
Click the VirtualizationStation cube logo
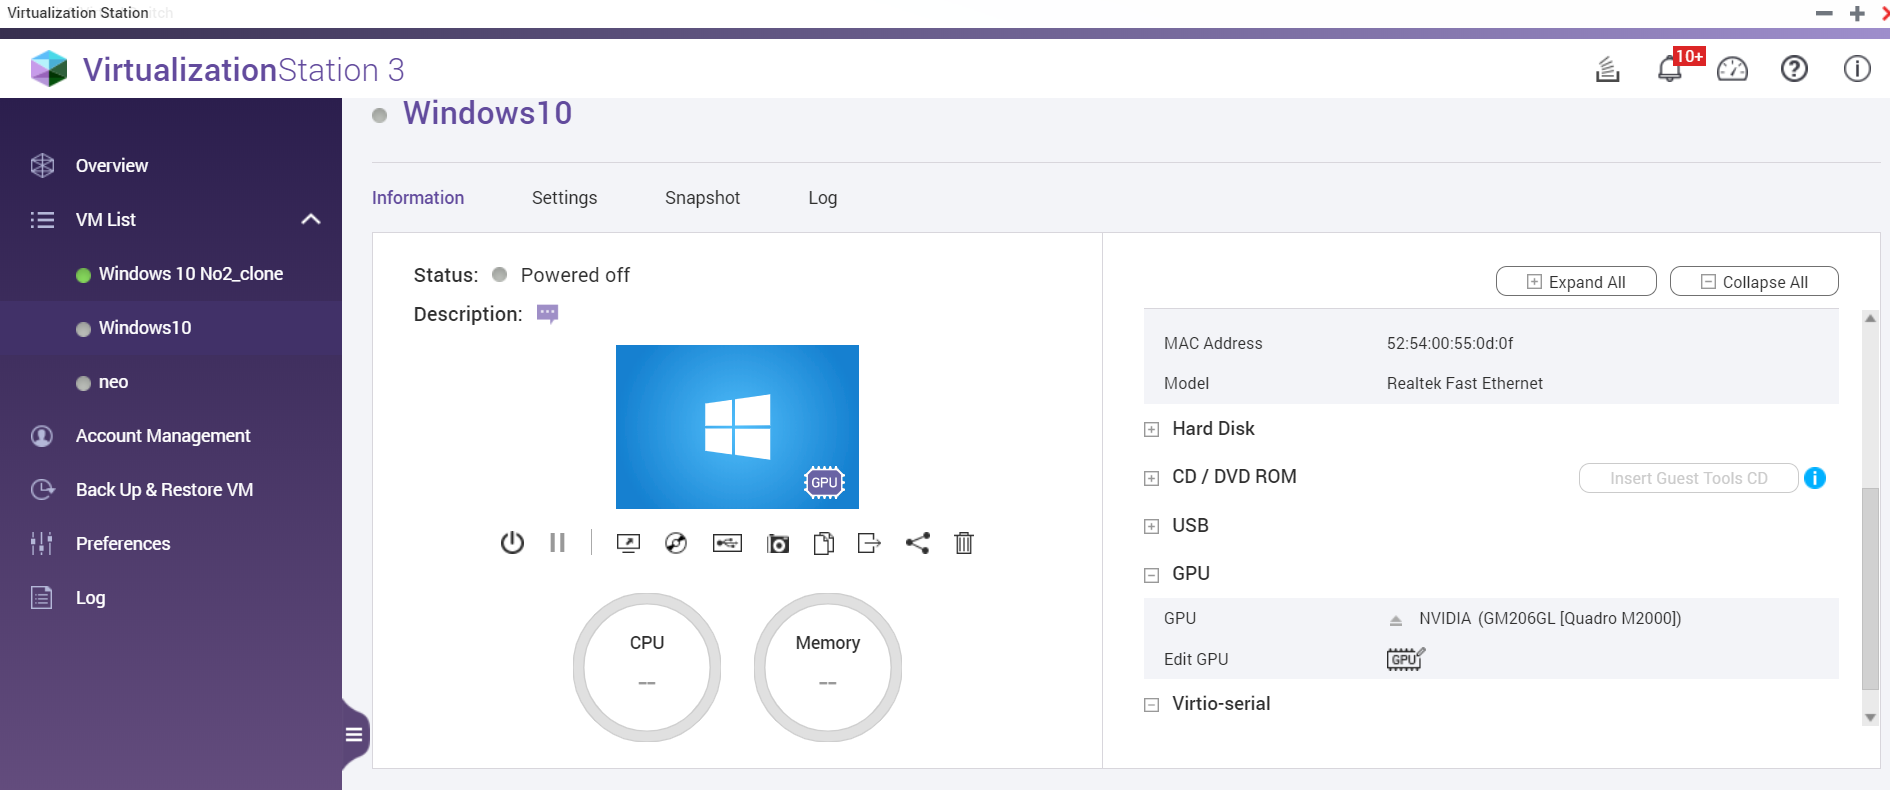pos(49,69)
